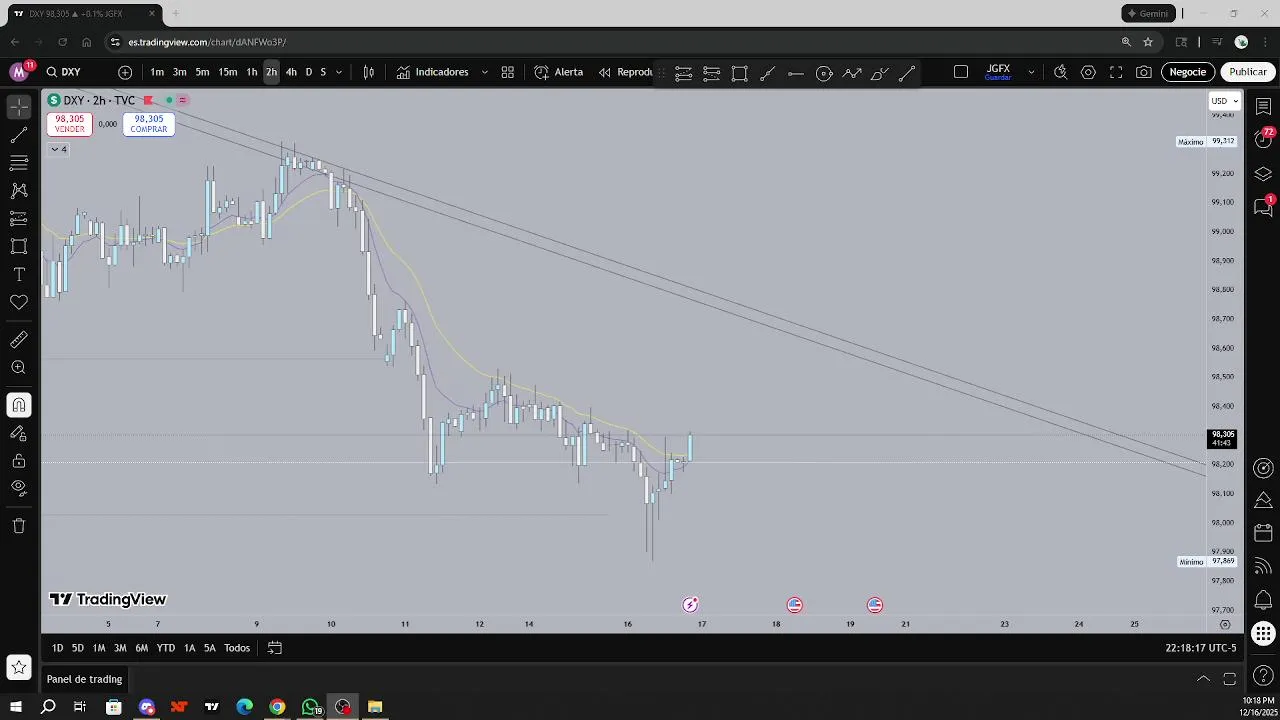1280x720 pixels.
Task: Enter fullscreen mode
Action: [x=1116, y=72]
